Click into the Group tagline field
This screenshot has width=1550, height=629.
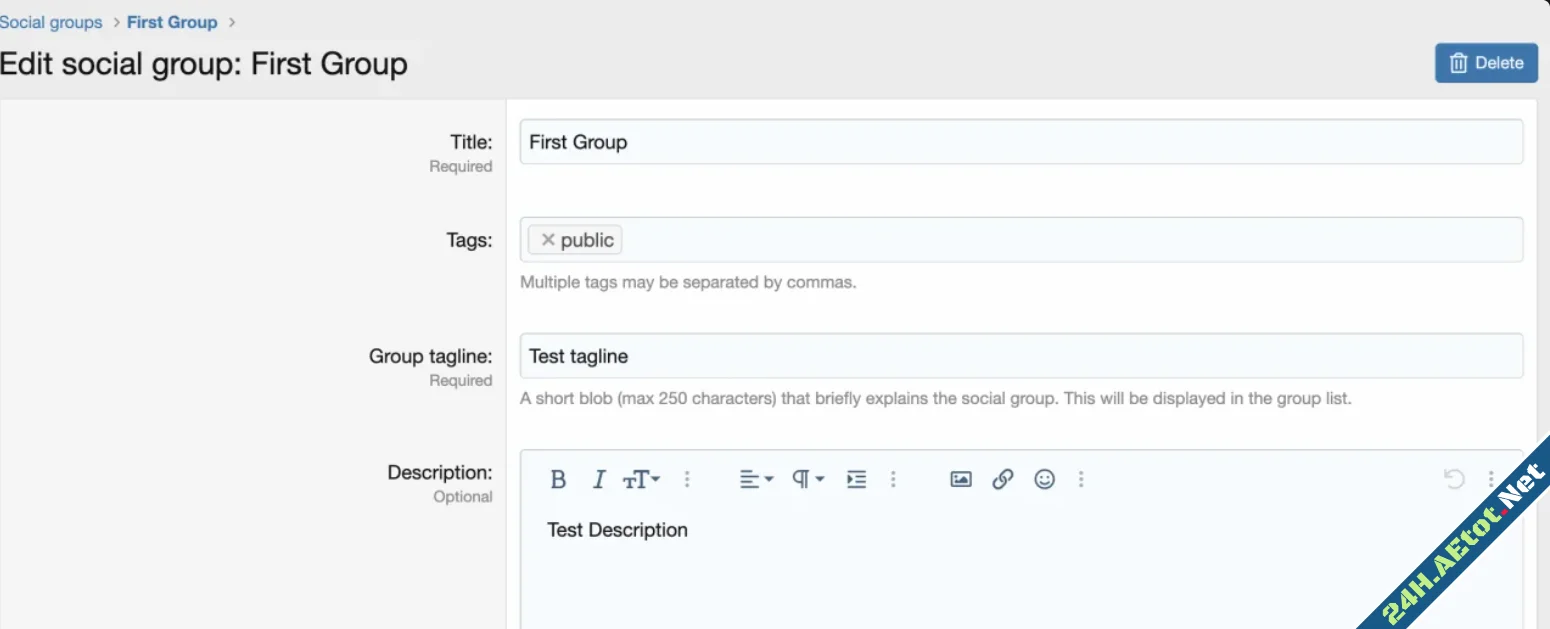pyautogui.click(x=1020, y=356)
